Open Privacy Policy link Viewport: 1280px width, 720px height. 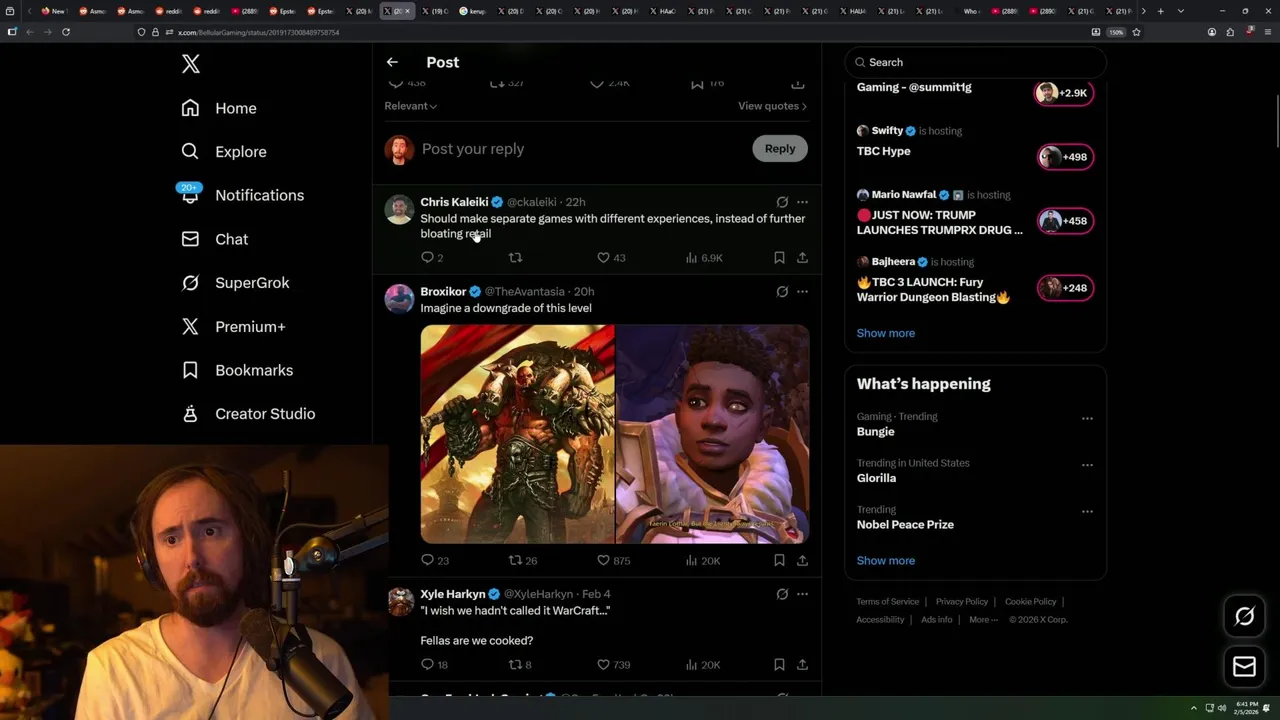click(x=962, y=602)
